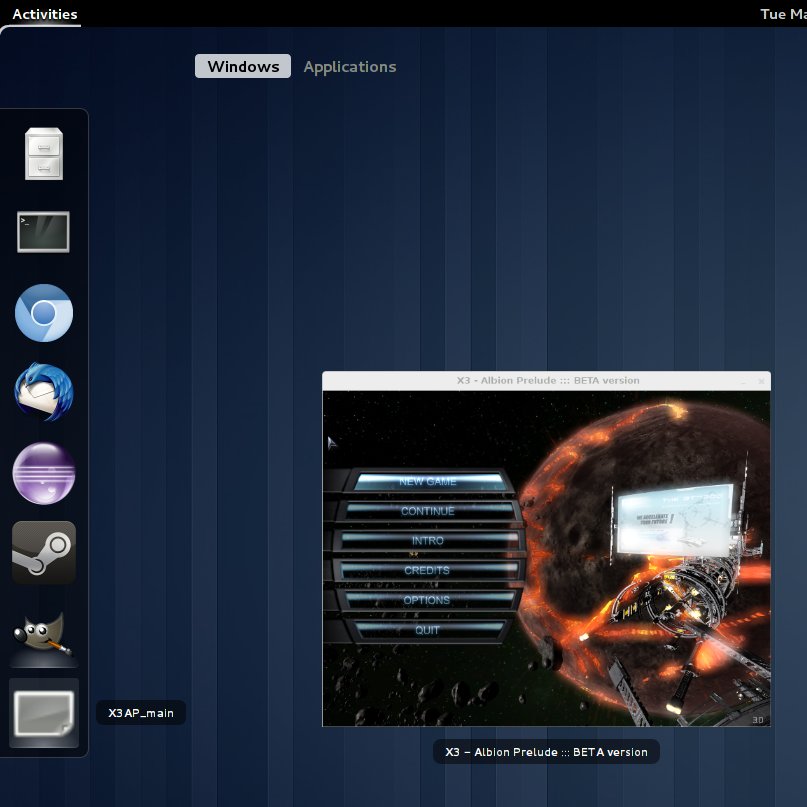807x807 pixels.
Task: Click CREDITS in the X3 menu
Action: (427, 570)
